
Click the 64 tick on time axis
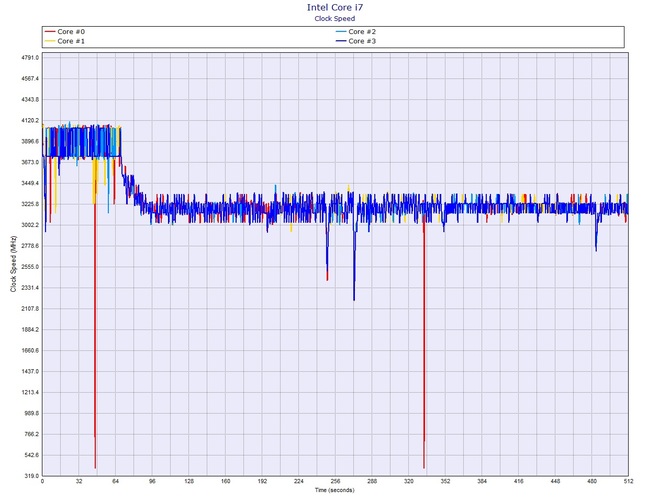pyautogui.click(x=116, y=481)
